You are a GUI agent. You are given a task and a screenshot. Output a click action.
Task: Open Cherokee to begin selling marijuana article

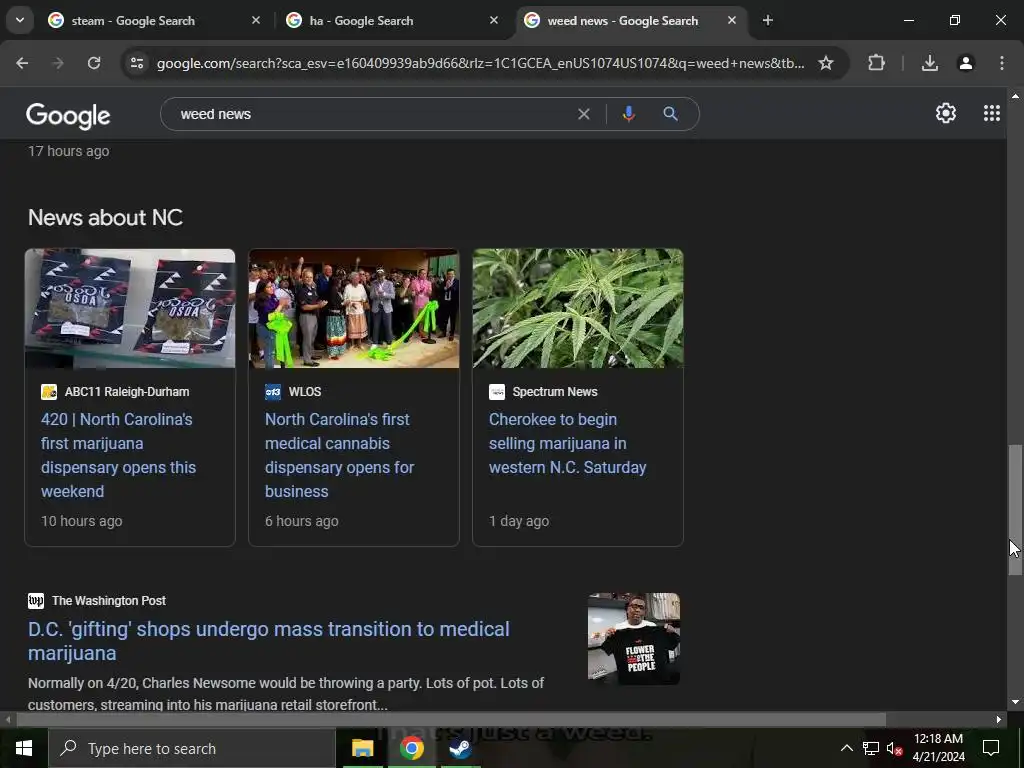(x=568, y=443)
